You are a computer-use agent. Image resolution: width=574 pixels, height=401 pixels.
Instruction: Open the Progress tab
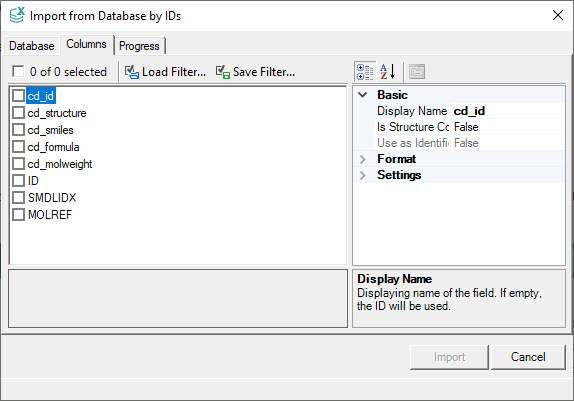pyautogui.click(x=139, y=46)
